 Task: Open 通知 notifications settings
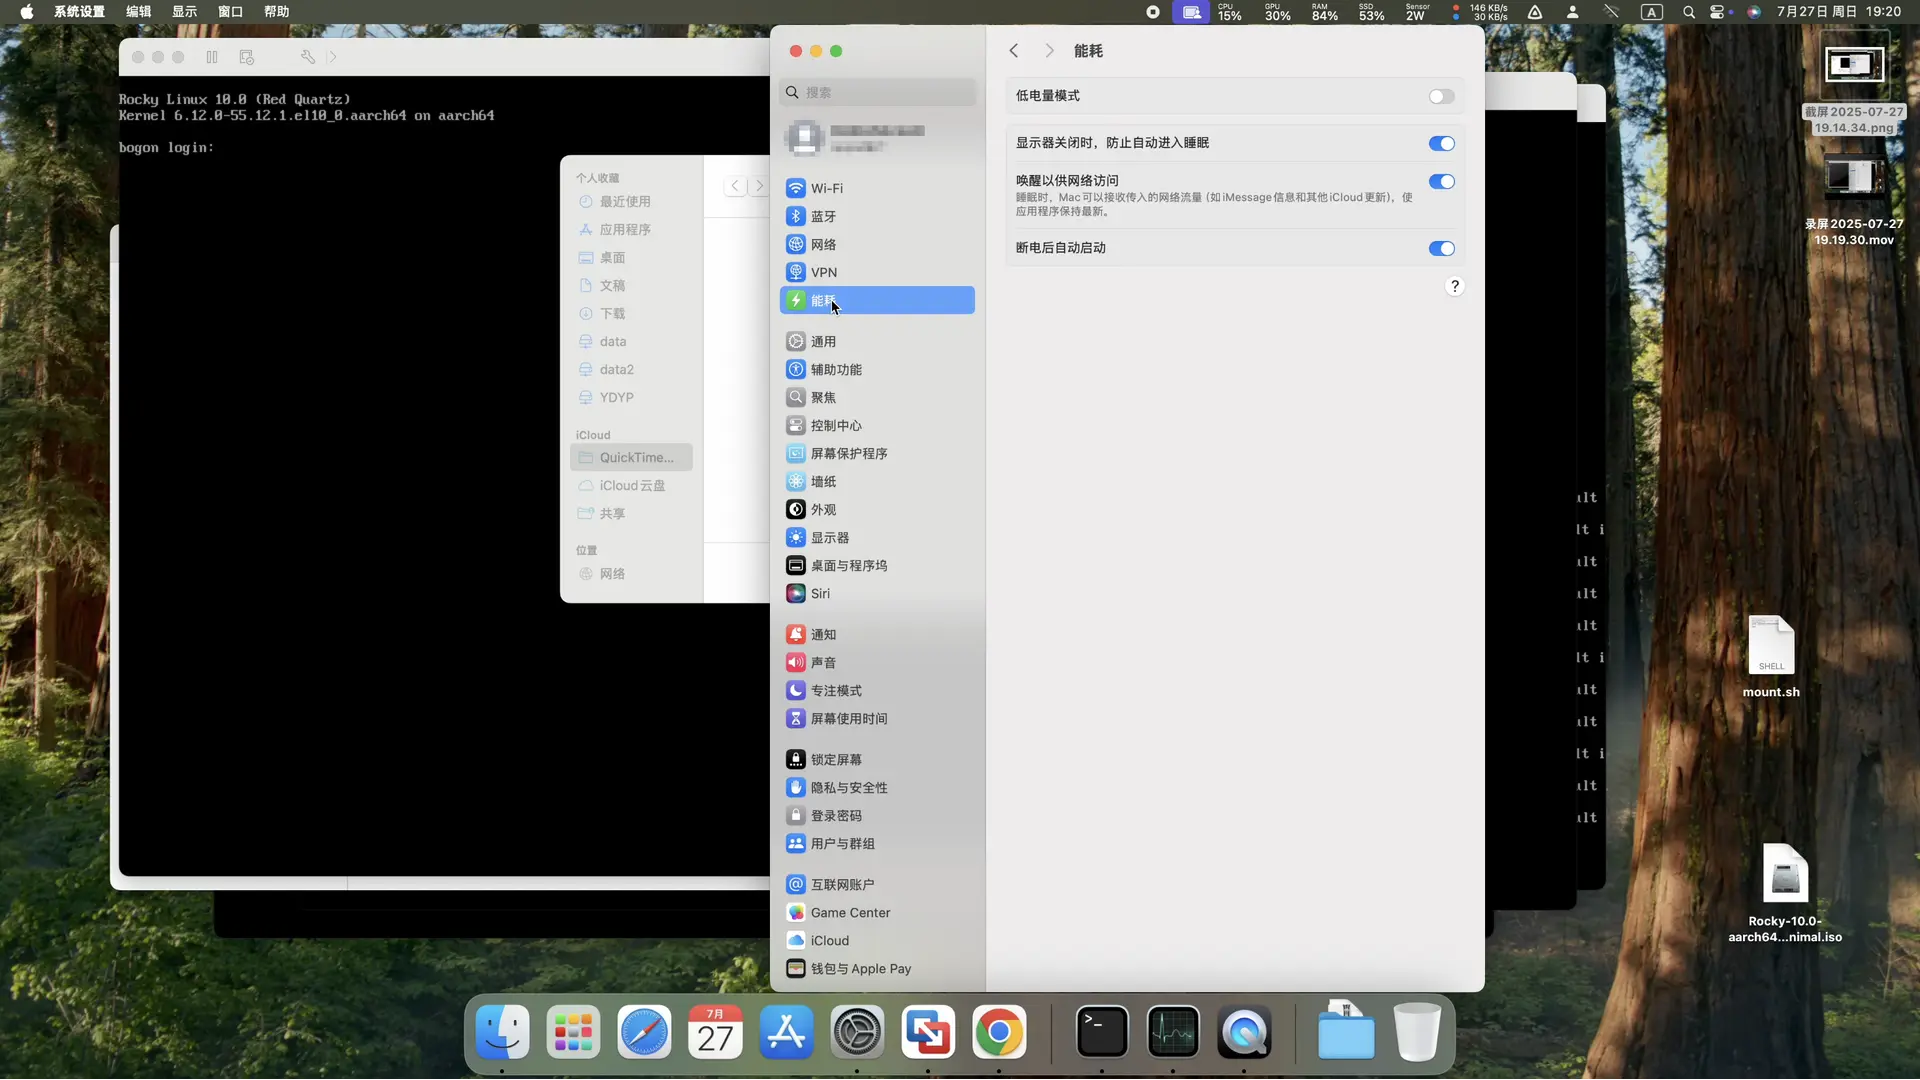(x=877, y=634)
